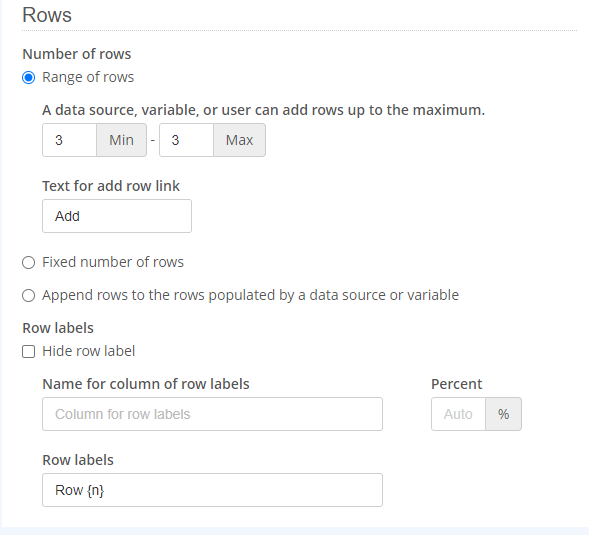Select Append rows to populated rows option
Screen dimensions: 589x535
pos(29,295)
